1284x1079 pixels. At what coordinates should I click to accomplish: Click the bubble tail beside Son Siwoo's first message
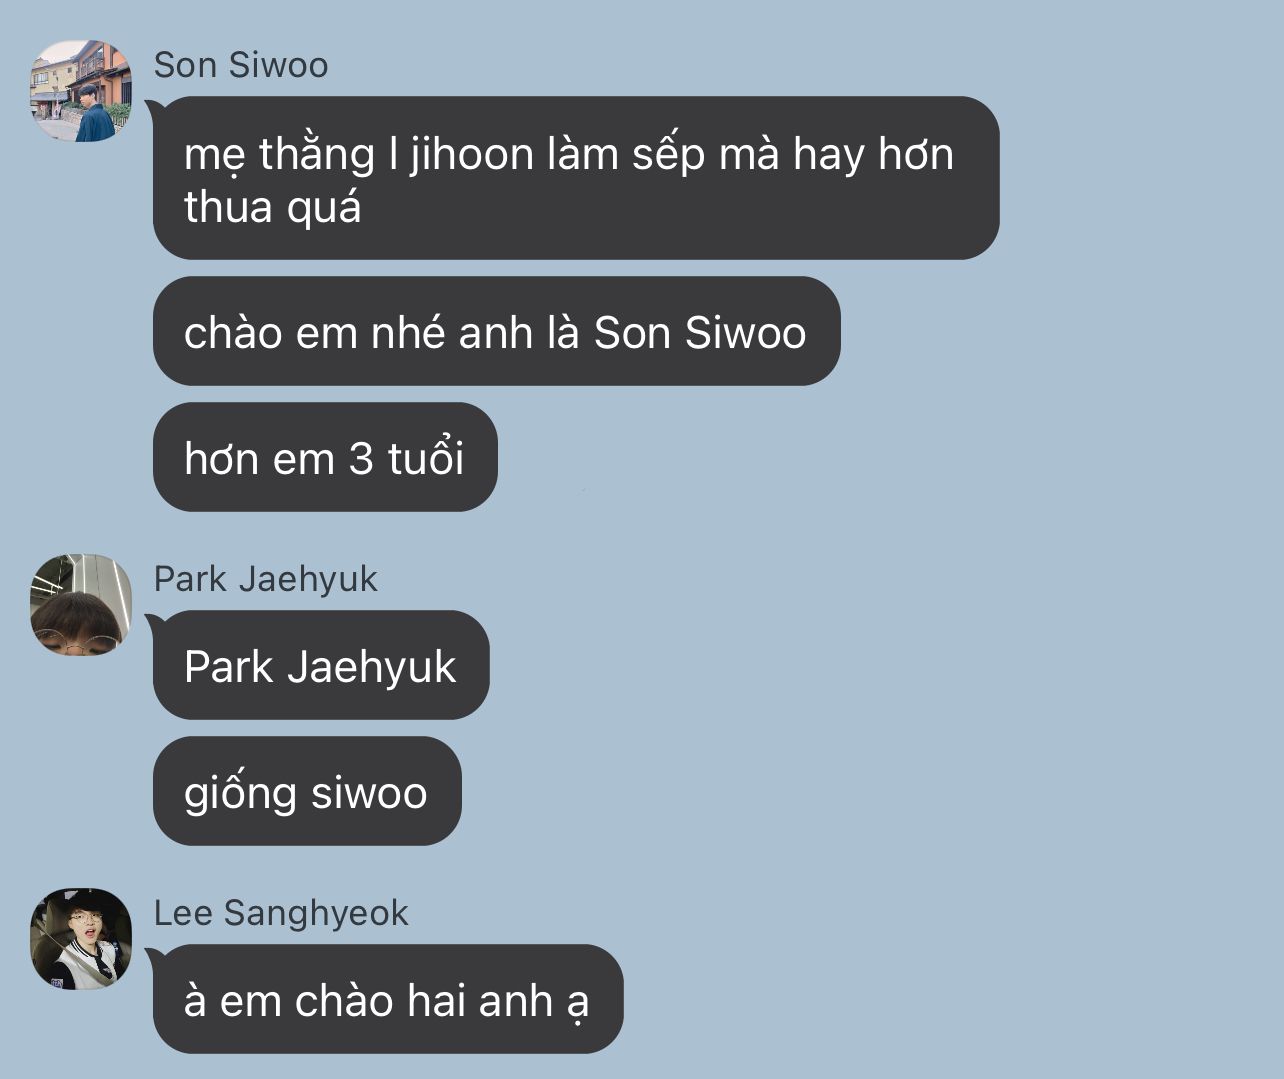pos(154,106)
